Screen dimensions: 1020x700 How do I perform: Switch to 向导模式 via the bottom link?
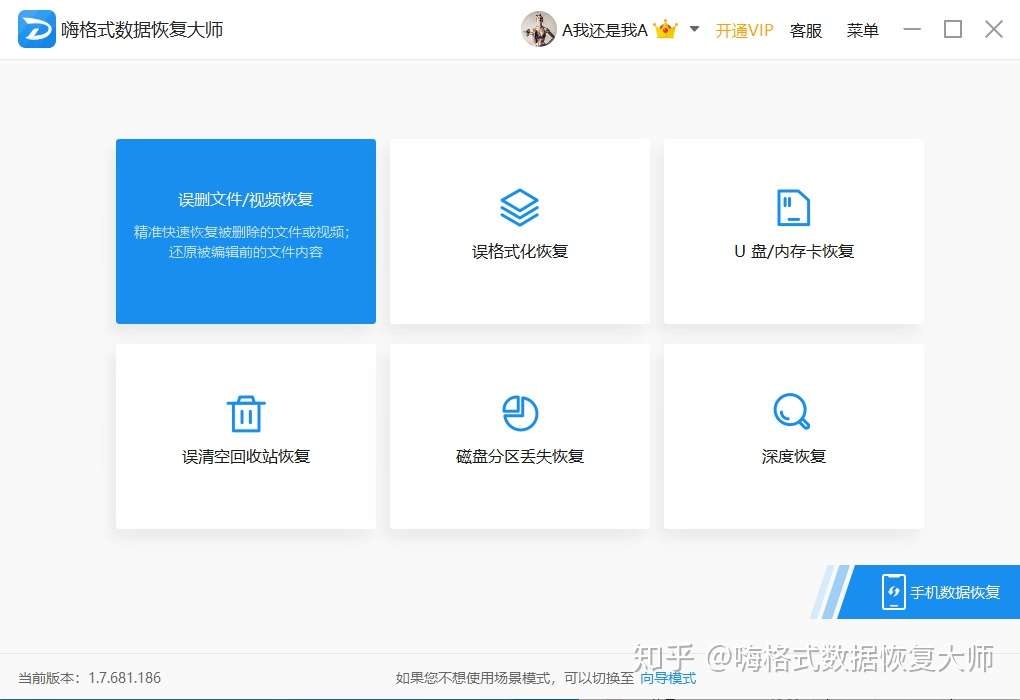[x=669, y=677]
